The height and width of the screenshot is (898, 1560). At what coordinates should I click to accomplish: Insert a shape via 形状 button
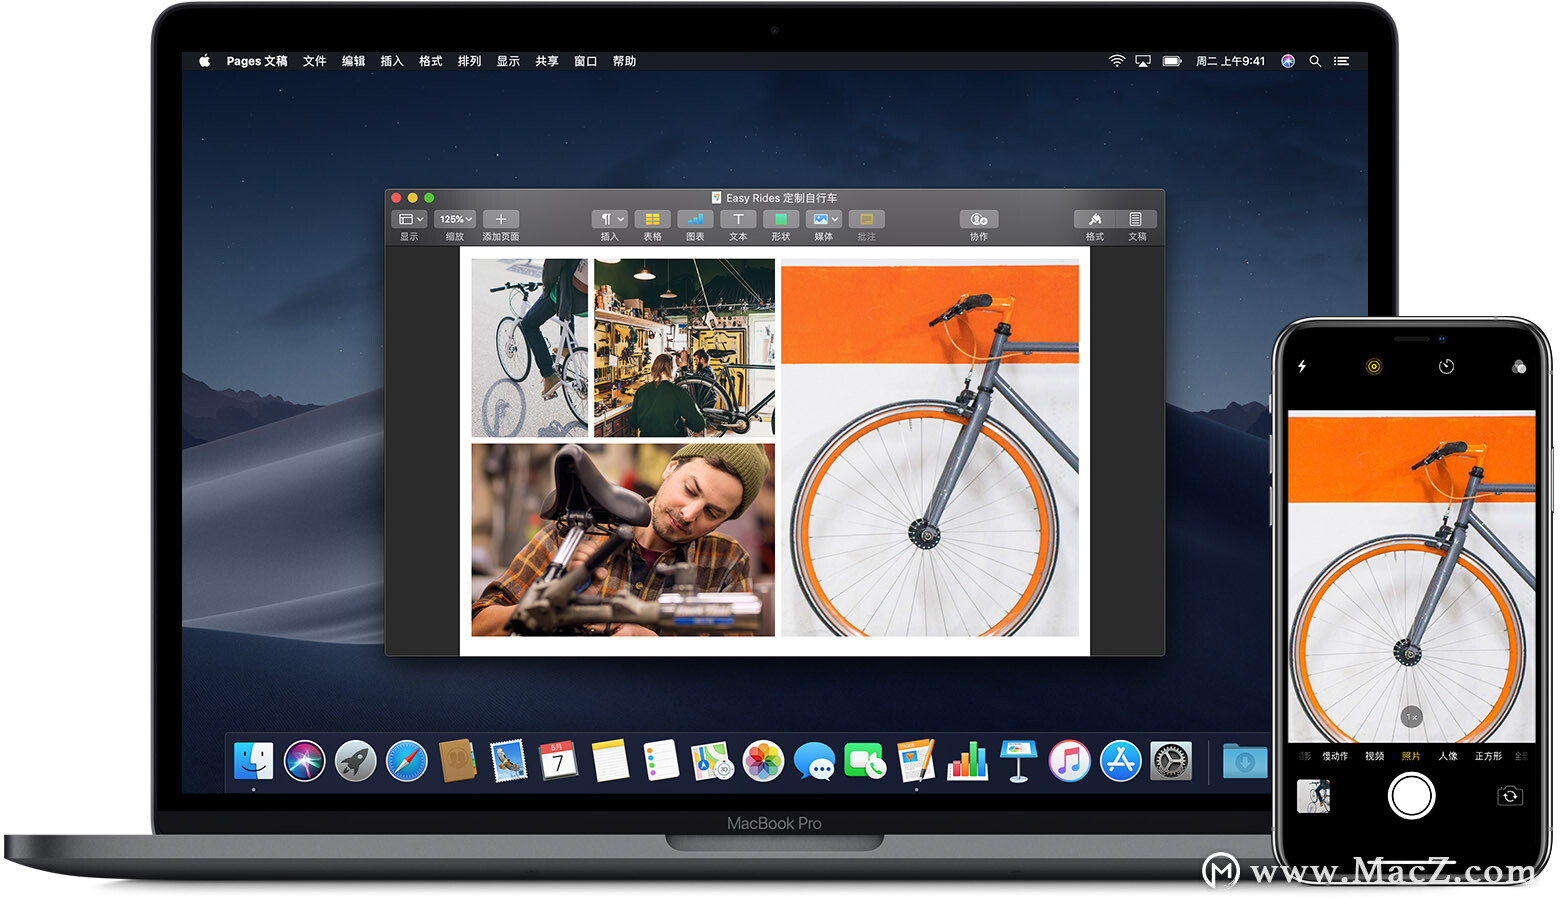click(x=781, y=219)
